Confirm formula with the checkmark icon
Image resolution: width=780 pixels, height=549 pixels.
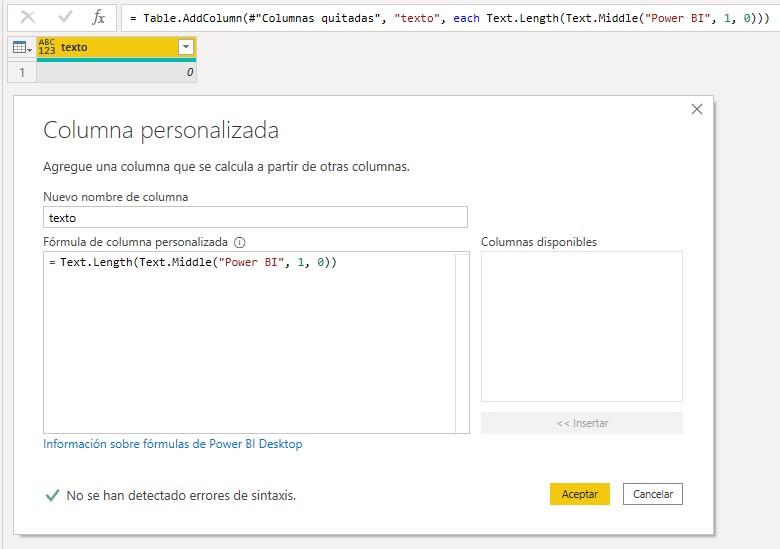[x=64, y=17]
